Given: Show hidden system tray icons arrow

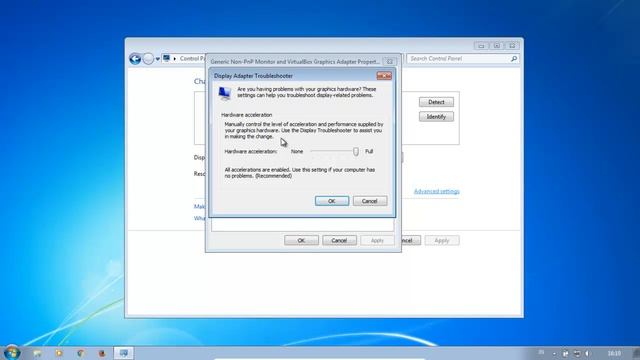Looking at the screenshot, I should pos(554,353).
